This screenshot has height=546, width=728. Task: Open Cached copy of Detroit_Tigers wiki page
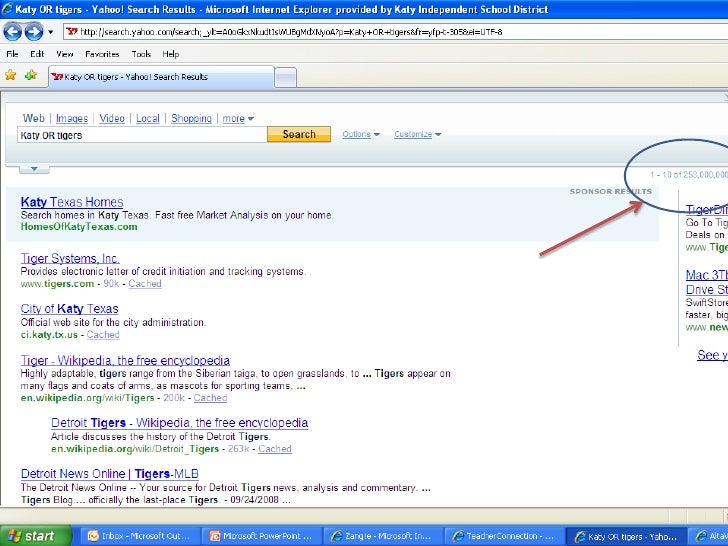tap(275, 449)
